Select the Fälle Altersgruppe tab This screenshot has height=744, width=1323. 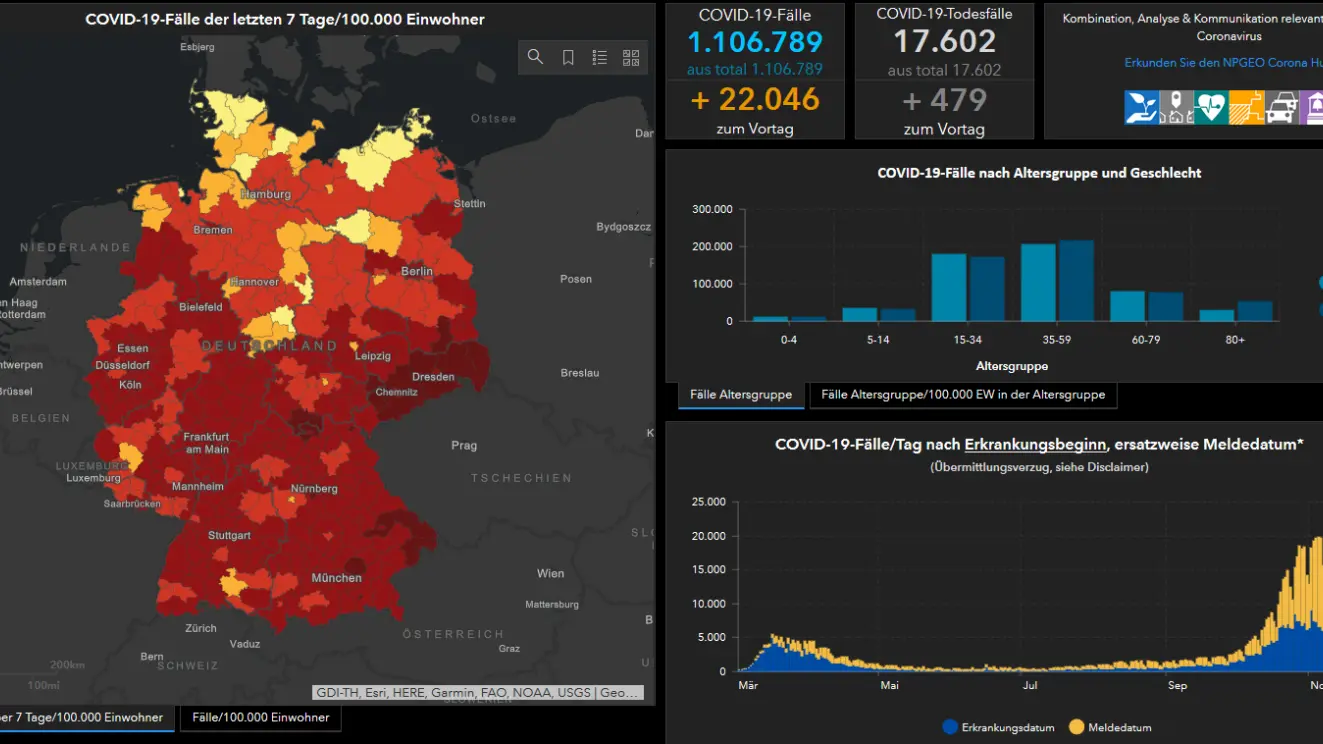740,395
